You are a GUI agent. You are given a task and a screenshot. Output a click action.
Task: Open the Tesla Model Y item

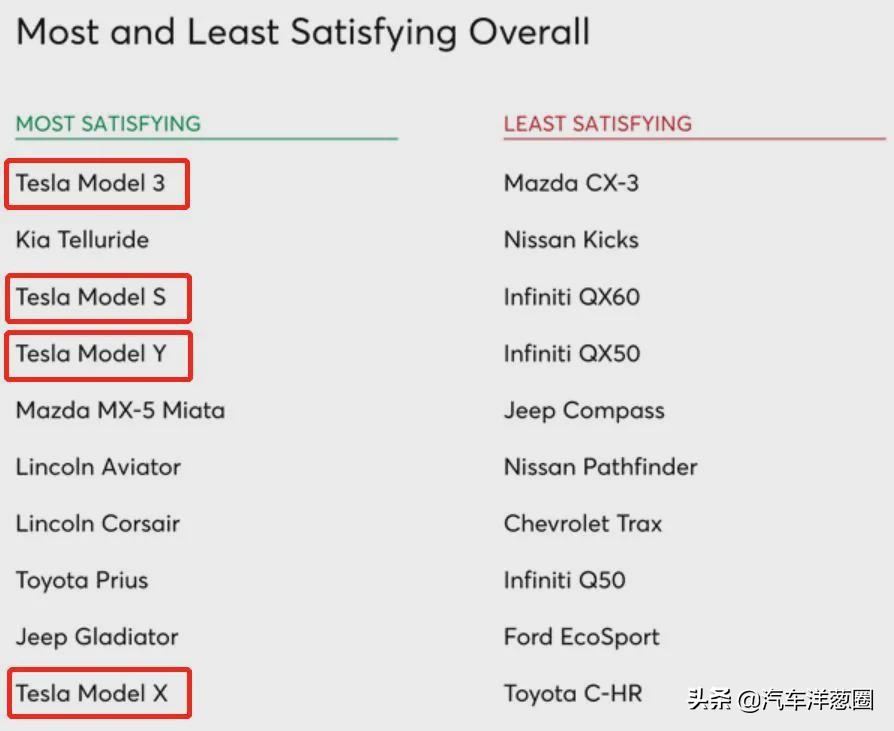pos(91,354)
